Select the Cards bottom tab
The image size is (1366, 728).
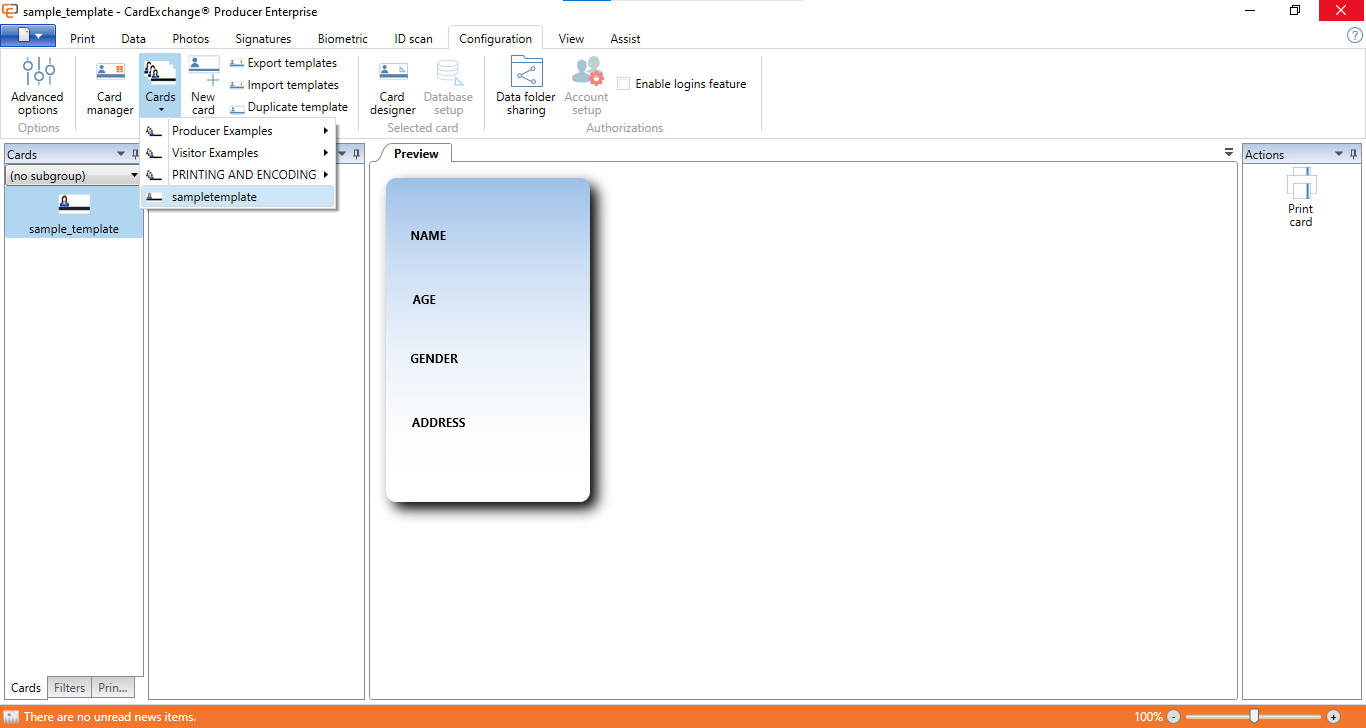(26, 688)
